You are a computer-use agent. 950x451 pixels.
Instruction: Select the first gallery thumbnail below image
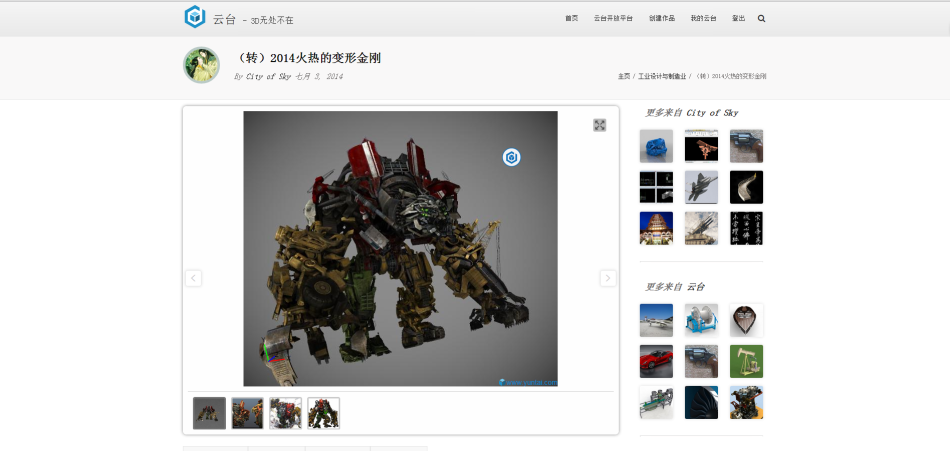coord(209,413)
